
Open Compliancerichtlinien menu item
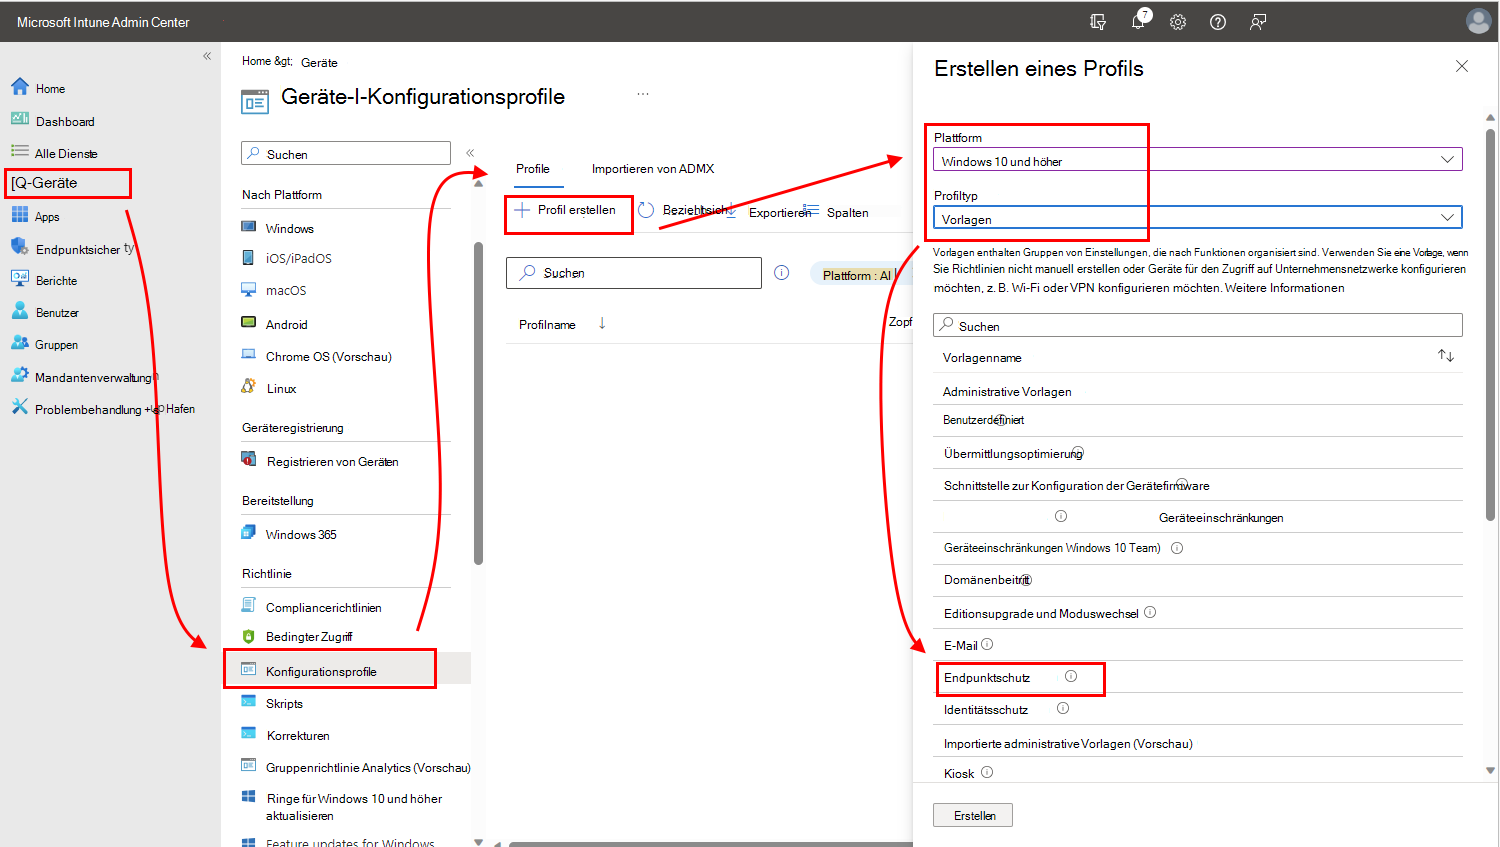pyautogui.click(x=324, y=608)
